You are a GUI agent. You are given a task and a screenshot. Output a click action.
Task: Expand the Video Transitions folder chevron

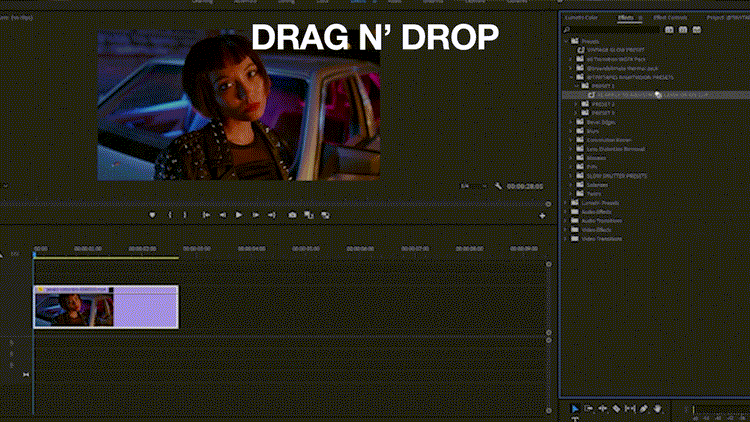566,238
